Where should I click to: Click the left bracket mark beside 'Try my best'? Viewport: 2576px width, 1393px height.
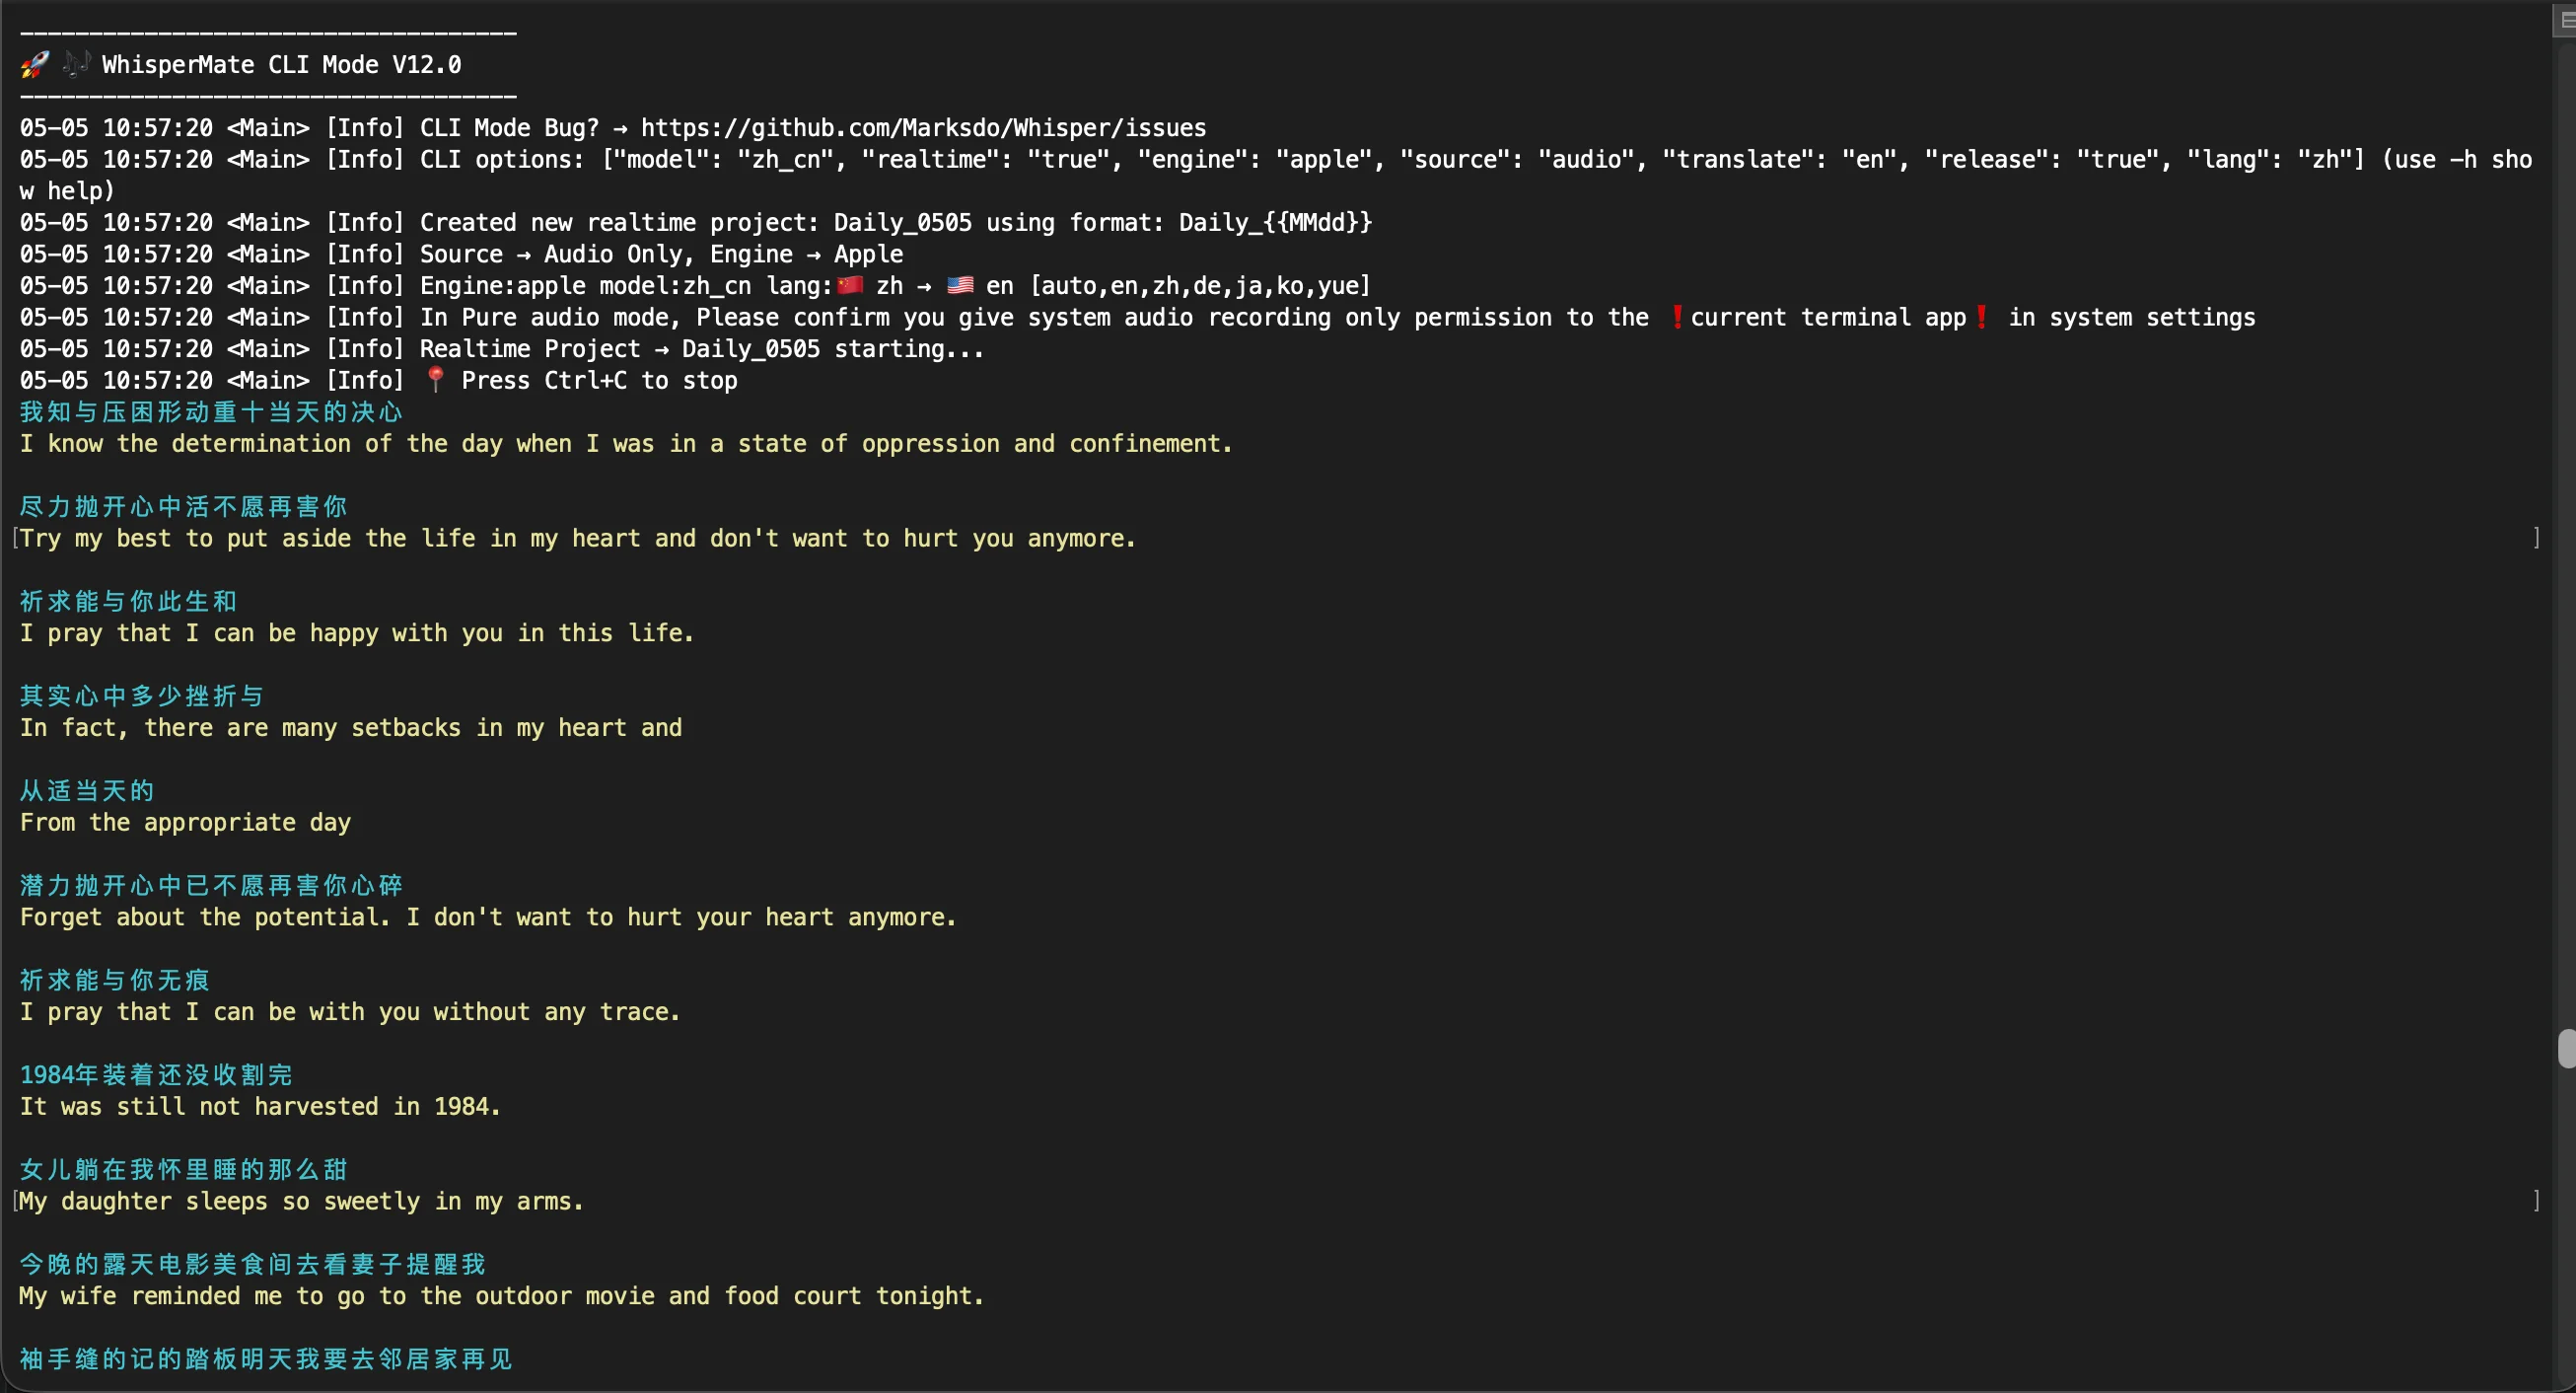coord(15,539)
